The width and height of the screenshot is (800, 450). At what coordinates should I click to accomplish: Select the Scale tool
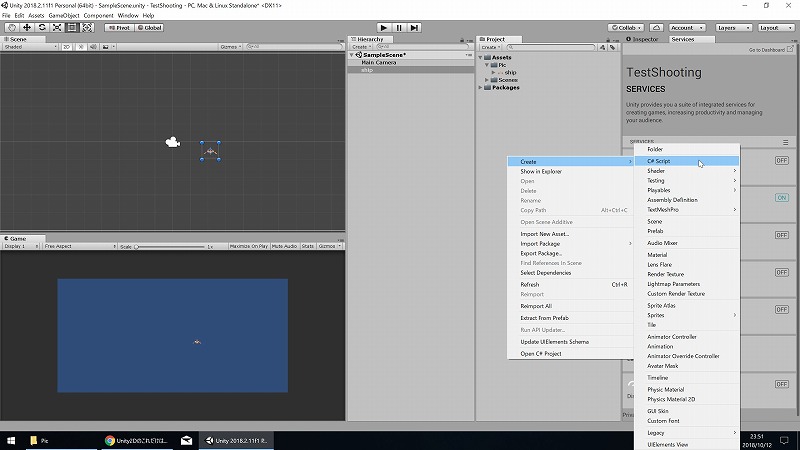pos(57,28)
